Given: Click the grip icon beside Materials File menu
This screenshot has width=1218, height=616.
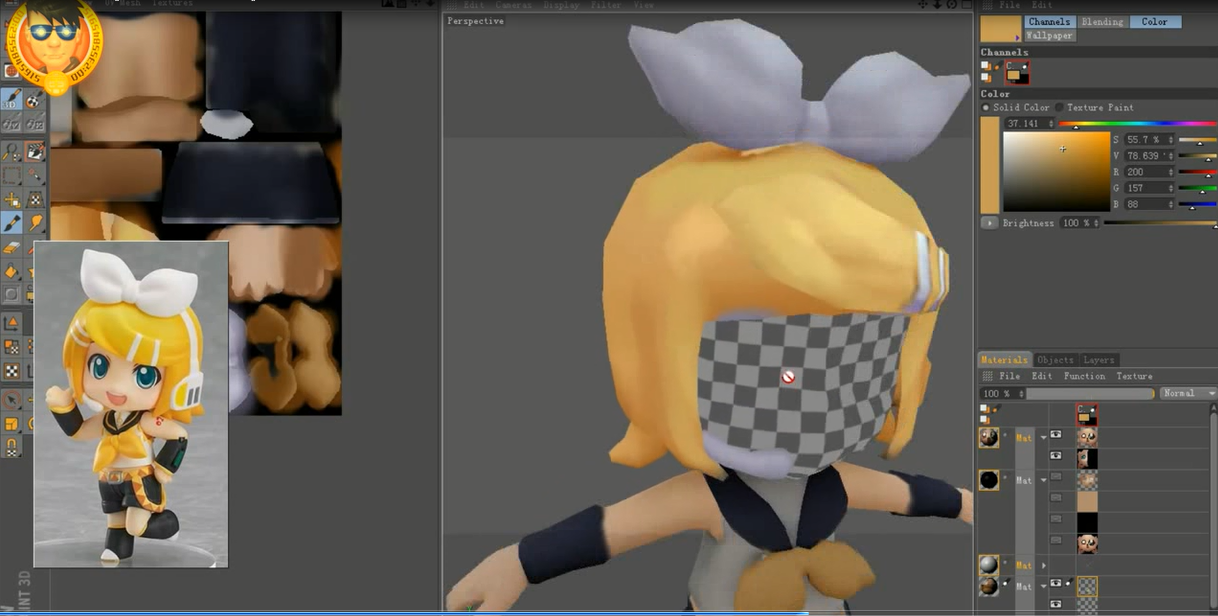Looking at the screenshot, I should (988, 376).
